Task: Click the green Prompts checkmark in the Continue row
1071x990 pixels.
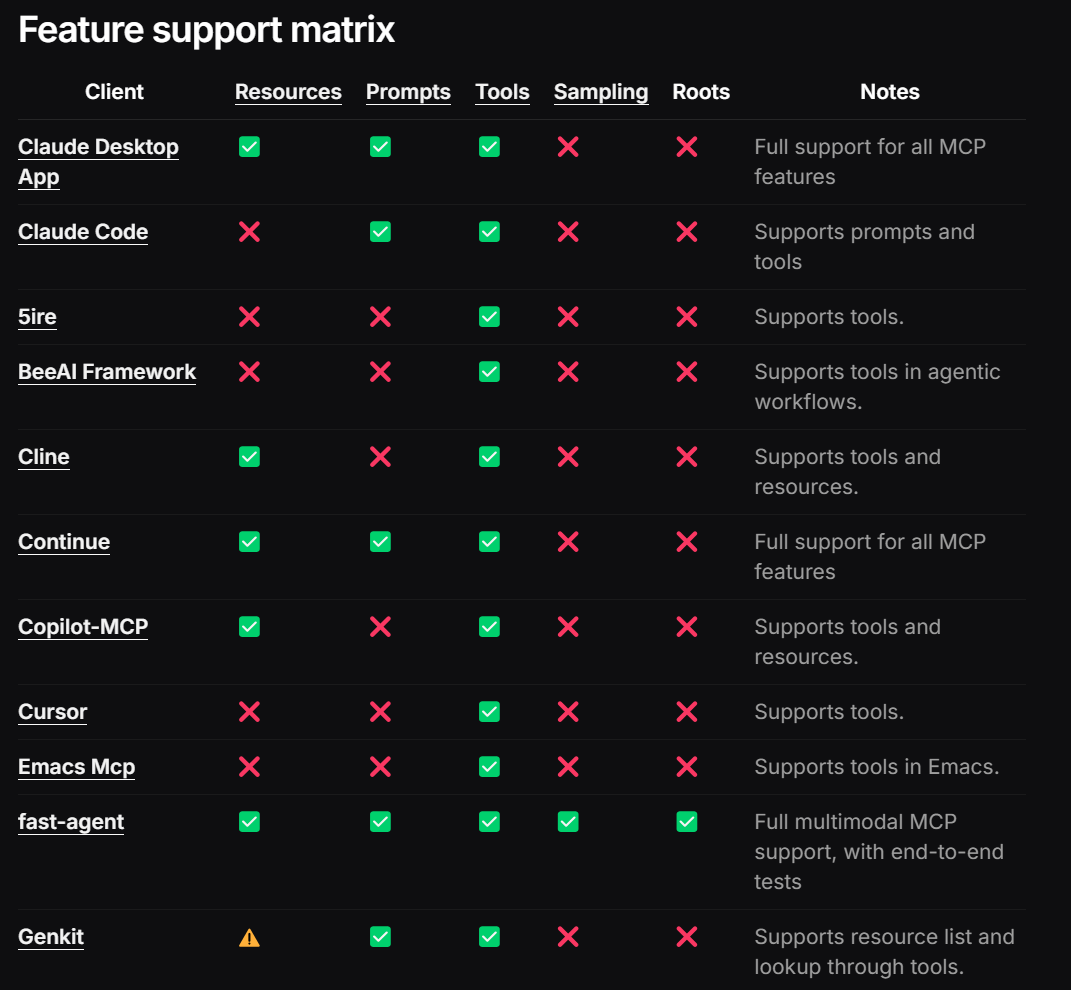Action: [x=380, y=542]
